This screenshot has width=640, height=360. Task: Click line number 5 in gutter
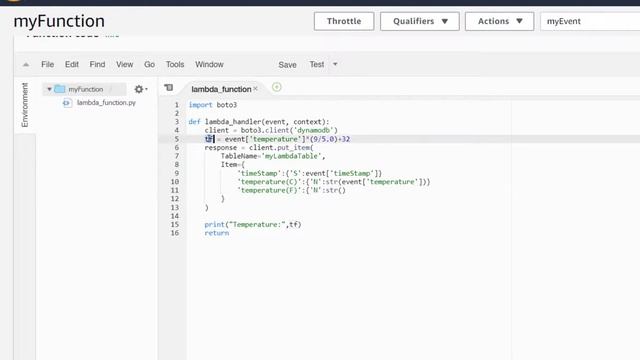tap(177, 139)
